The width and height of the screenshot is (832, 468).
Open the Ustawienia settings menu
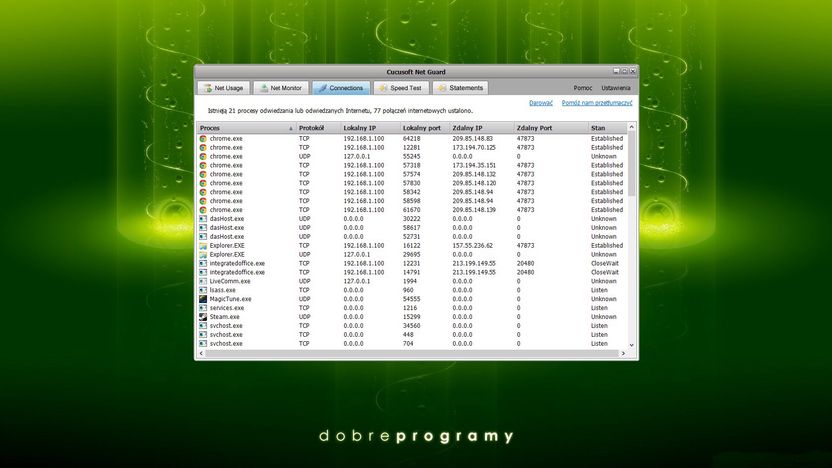point(616,88)
